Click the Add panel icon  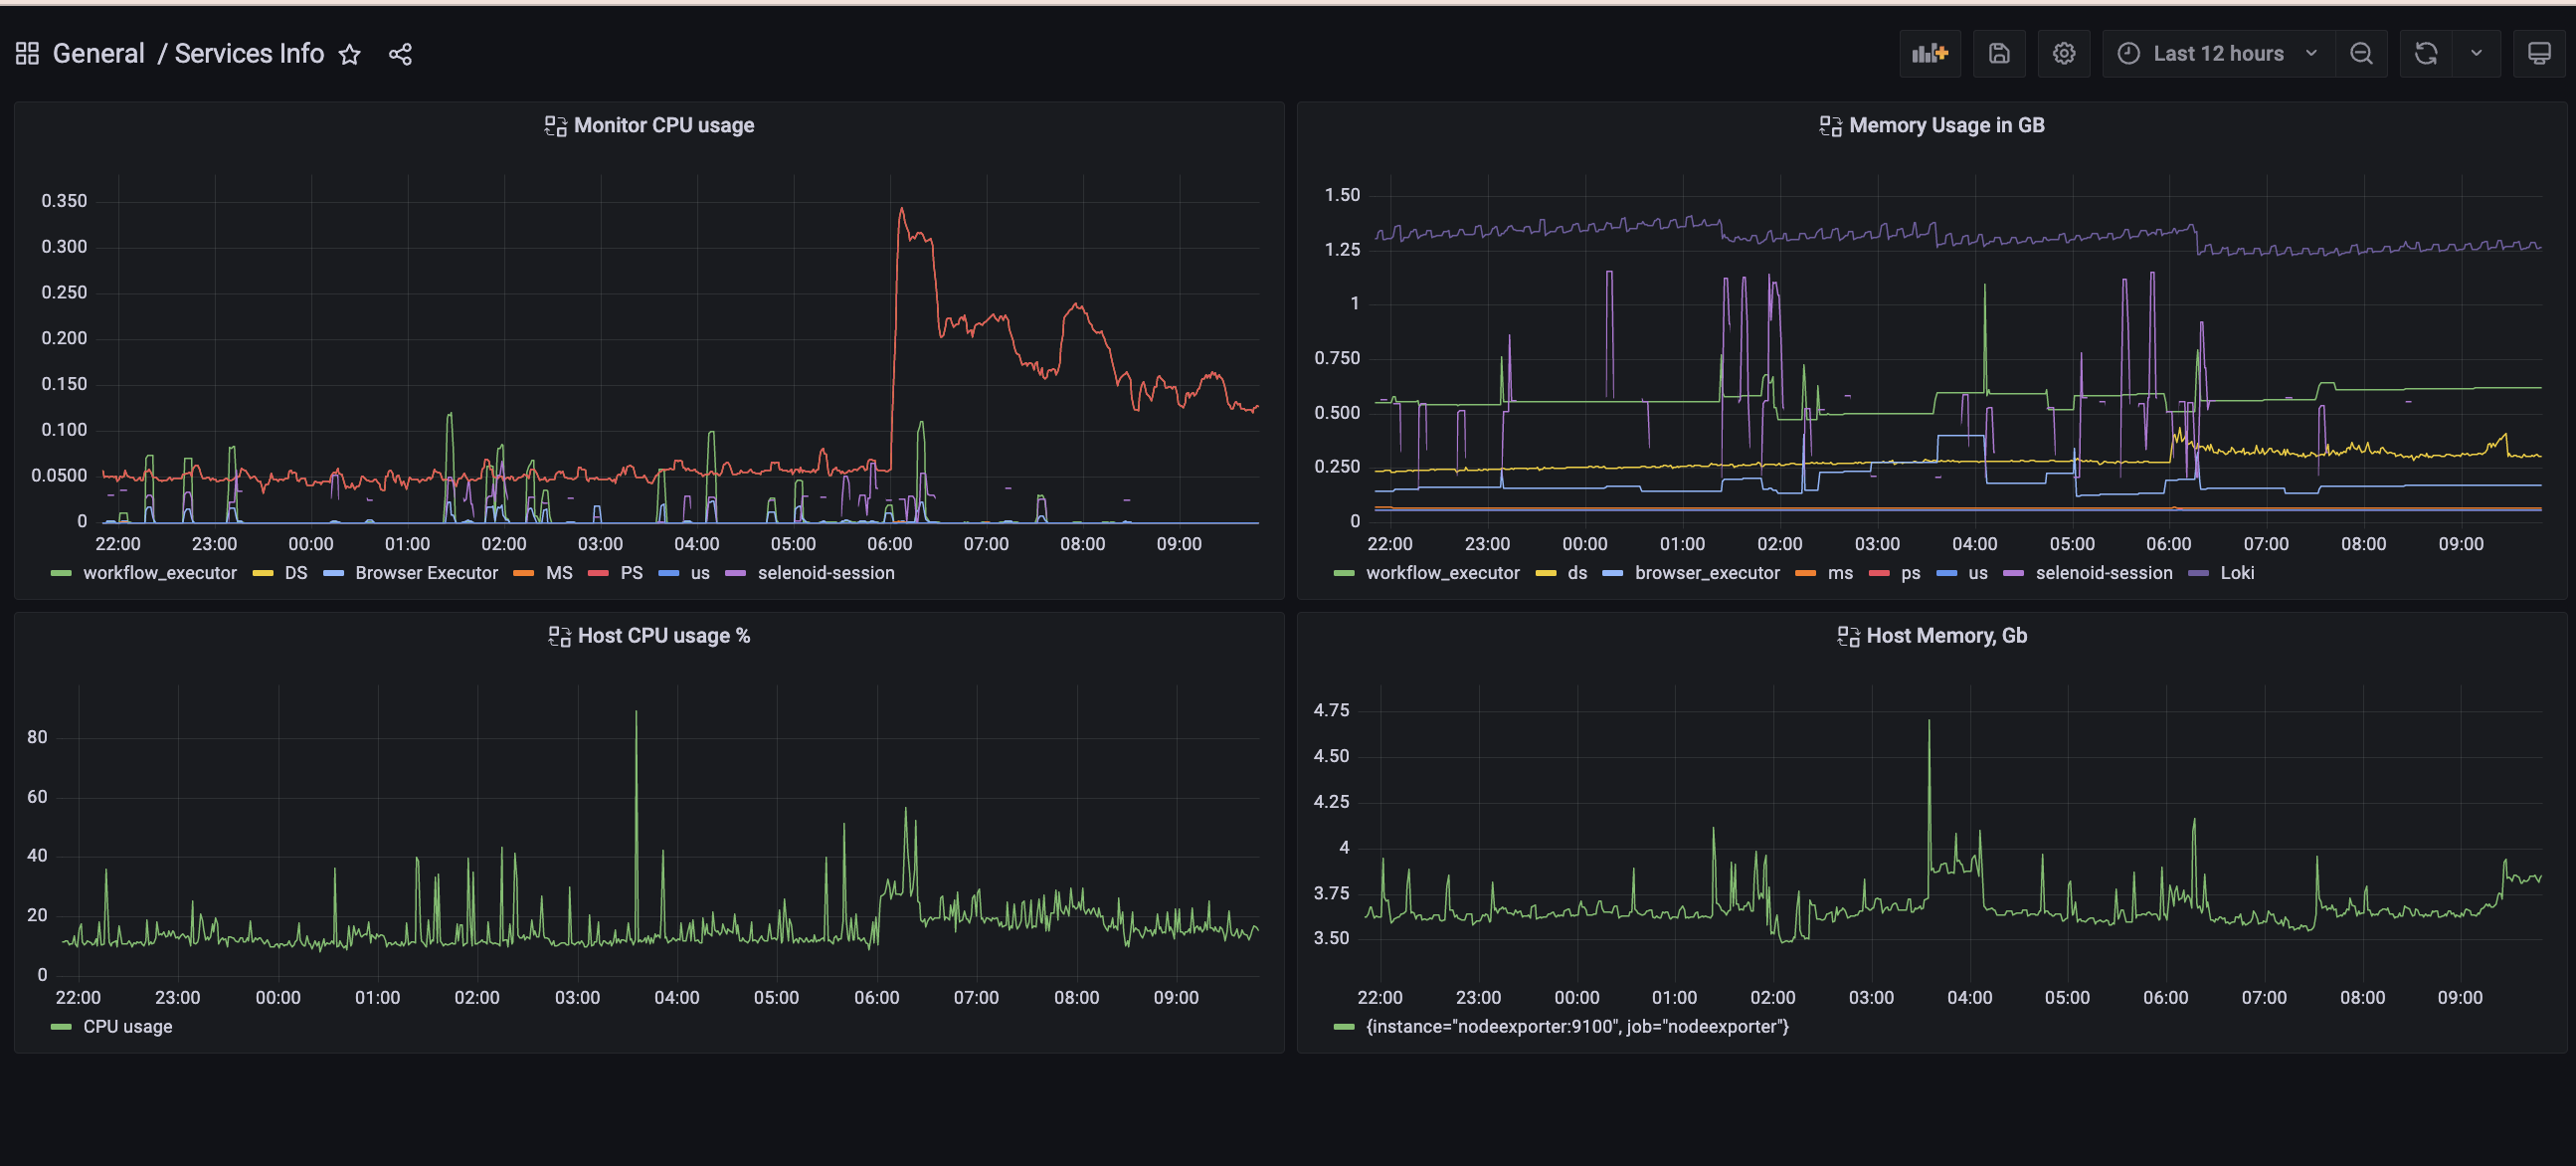pyautogui.click(x=1929, y=54)
